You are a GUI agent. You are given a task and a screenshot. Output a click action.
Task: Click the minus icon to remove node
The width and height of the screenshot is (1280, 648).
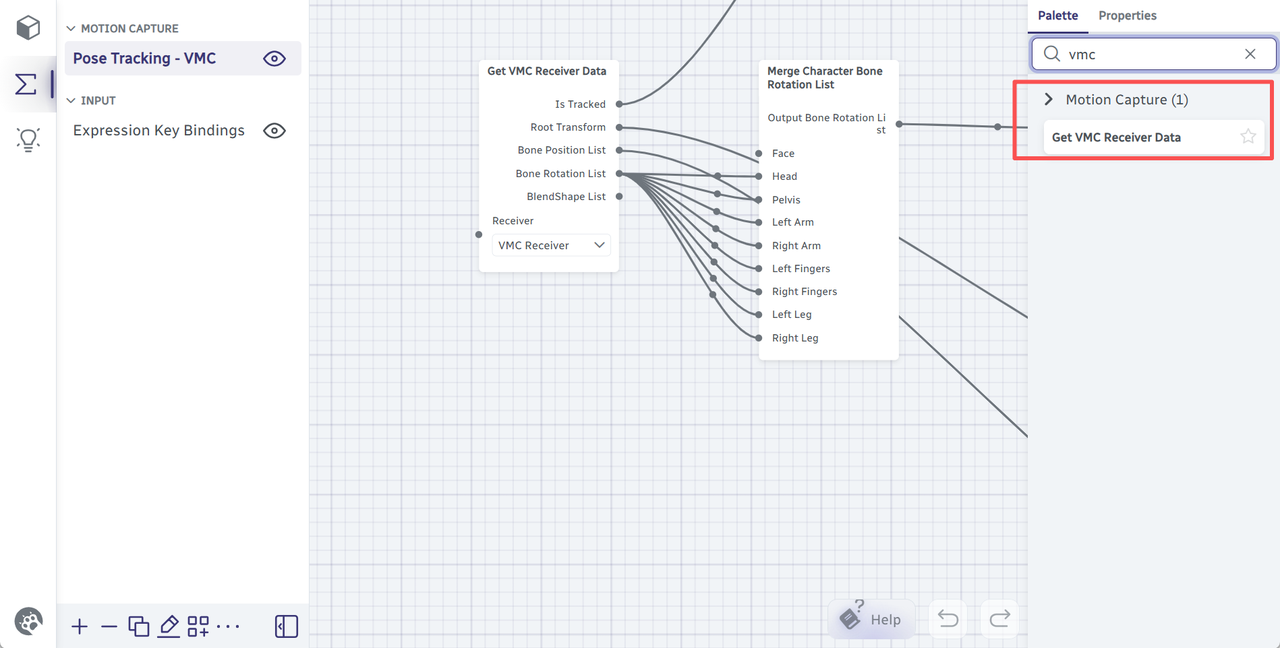(109, 627)
